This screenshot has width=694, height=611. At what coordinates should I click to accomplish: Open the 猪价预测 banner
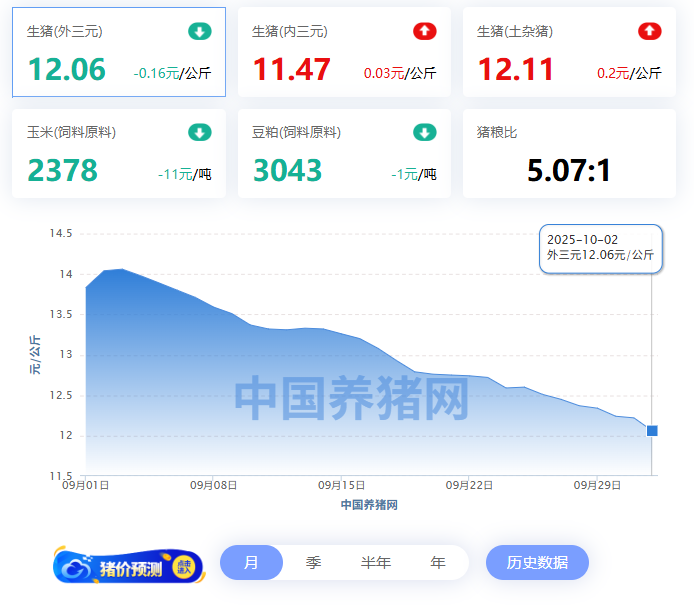tap(130, 568)
